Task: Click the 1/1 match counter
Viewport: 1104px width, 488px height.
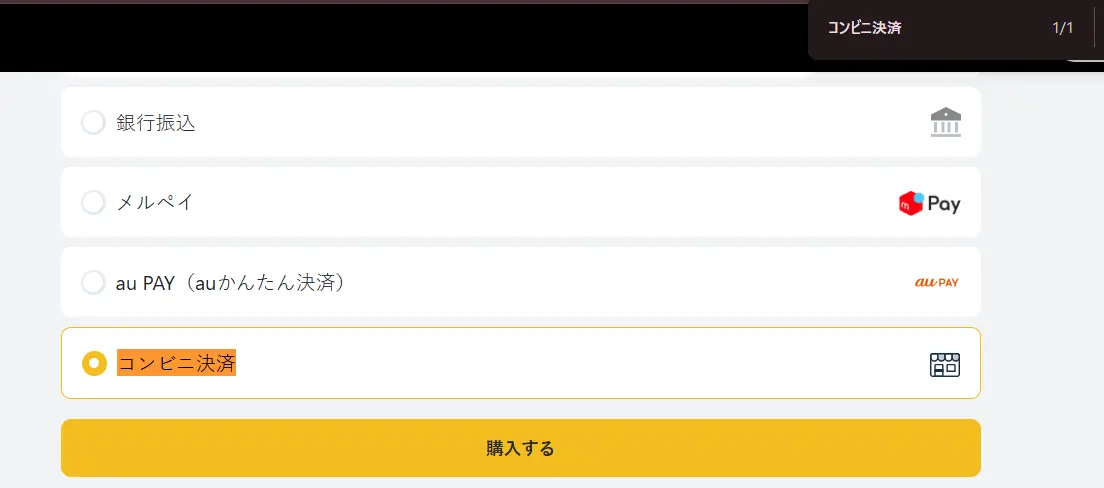Action: [1062, 28]
